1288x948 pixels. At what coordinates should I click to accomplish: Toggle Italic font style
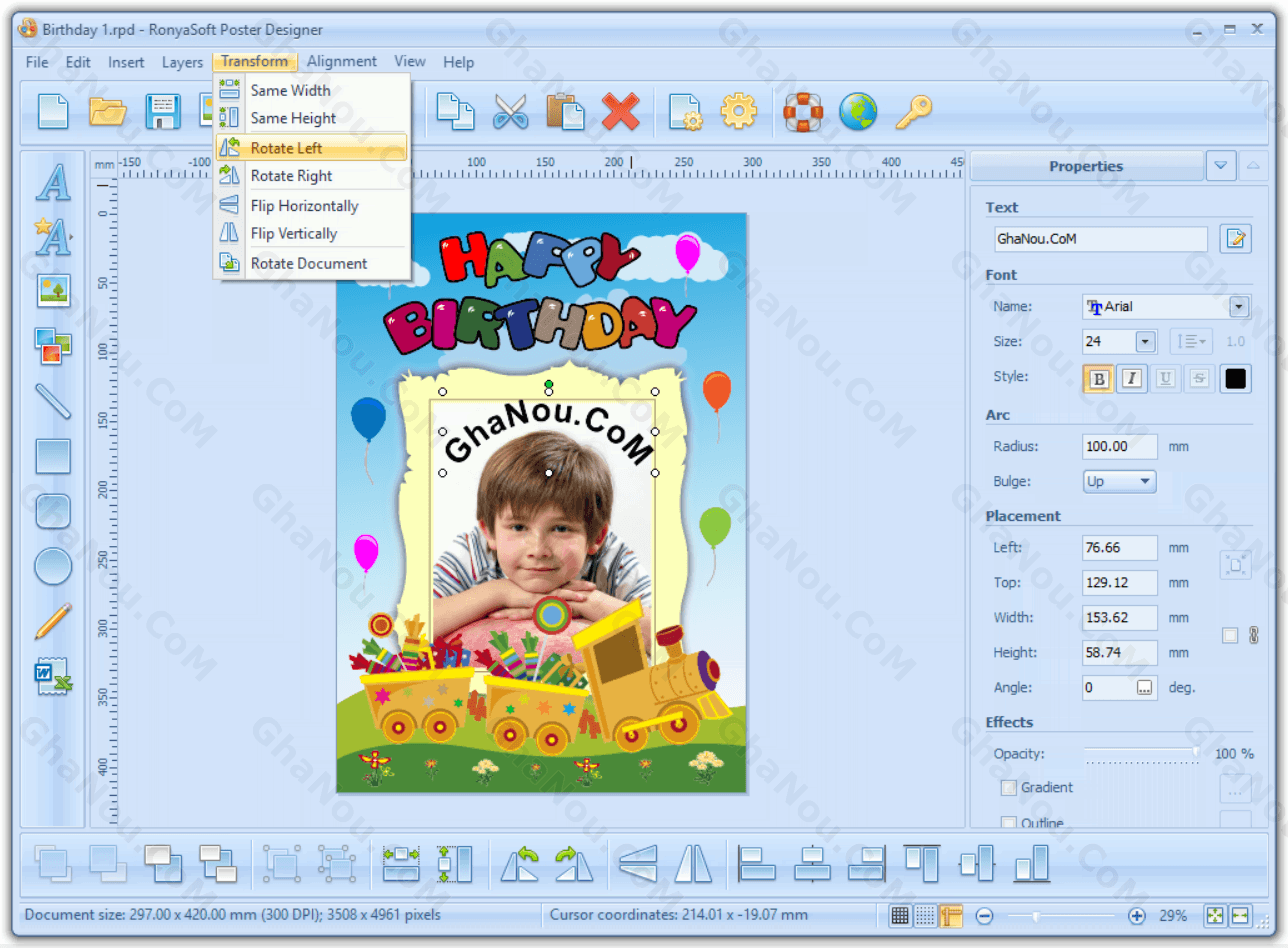tap(1132, 378)
